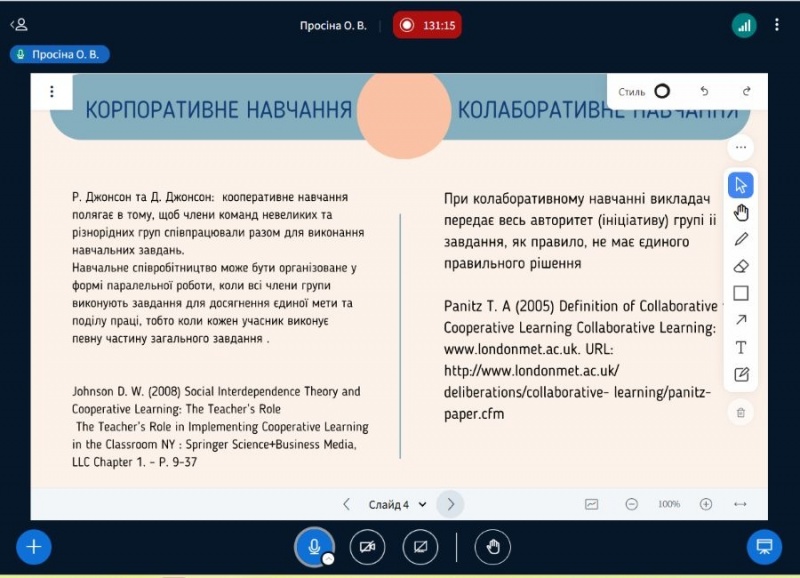Select the Hand pan tool
This screenshot has height=578, width=800.
(741, 212)
